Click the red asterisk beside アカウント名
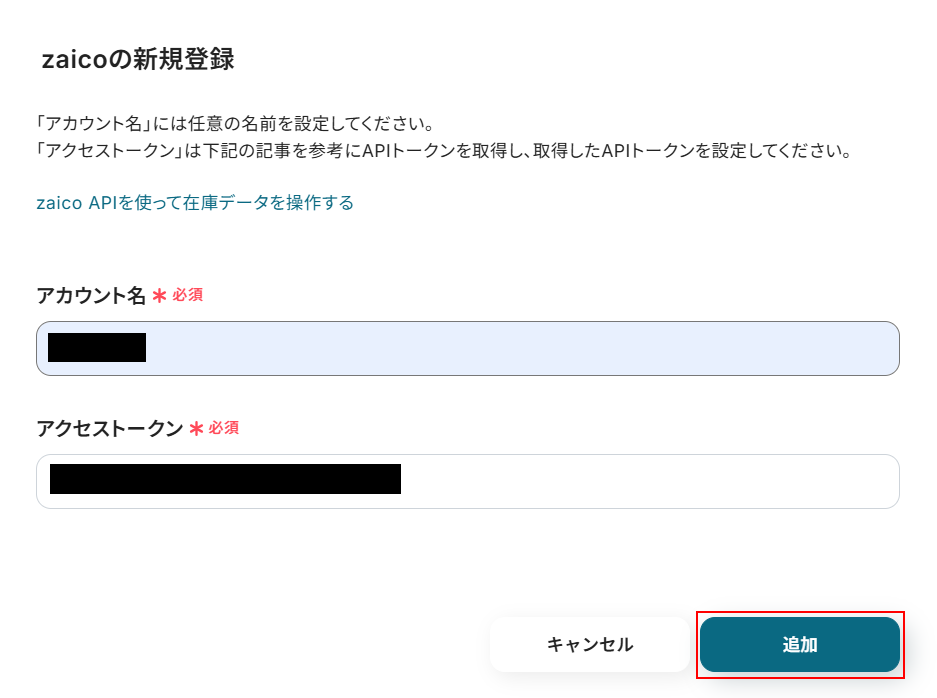This screenshot has width=937, height=698. (159, 296)
